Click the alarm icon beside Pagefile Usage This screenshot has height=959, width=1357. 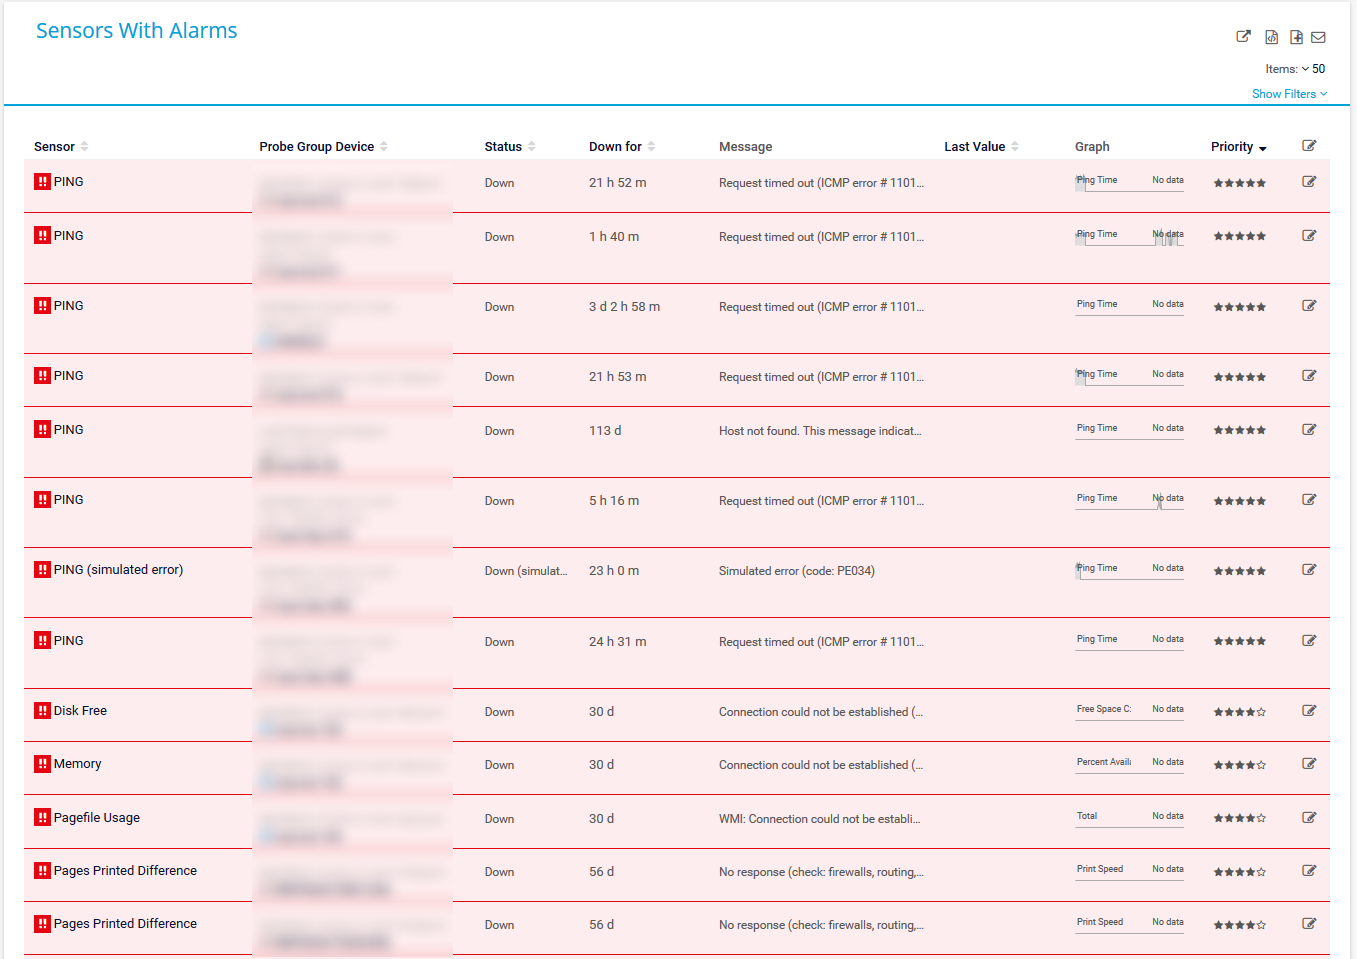coord(41,817)
